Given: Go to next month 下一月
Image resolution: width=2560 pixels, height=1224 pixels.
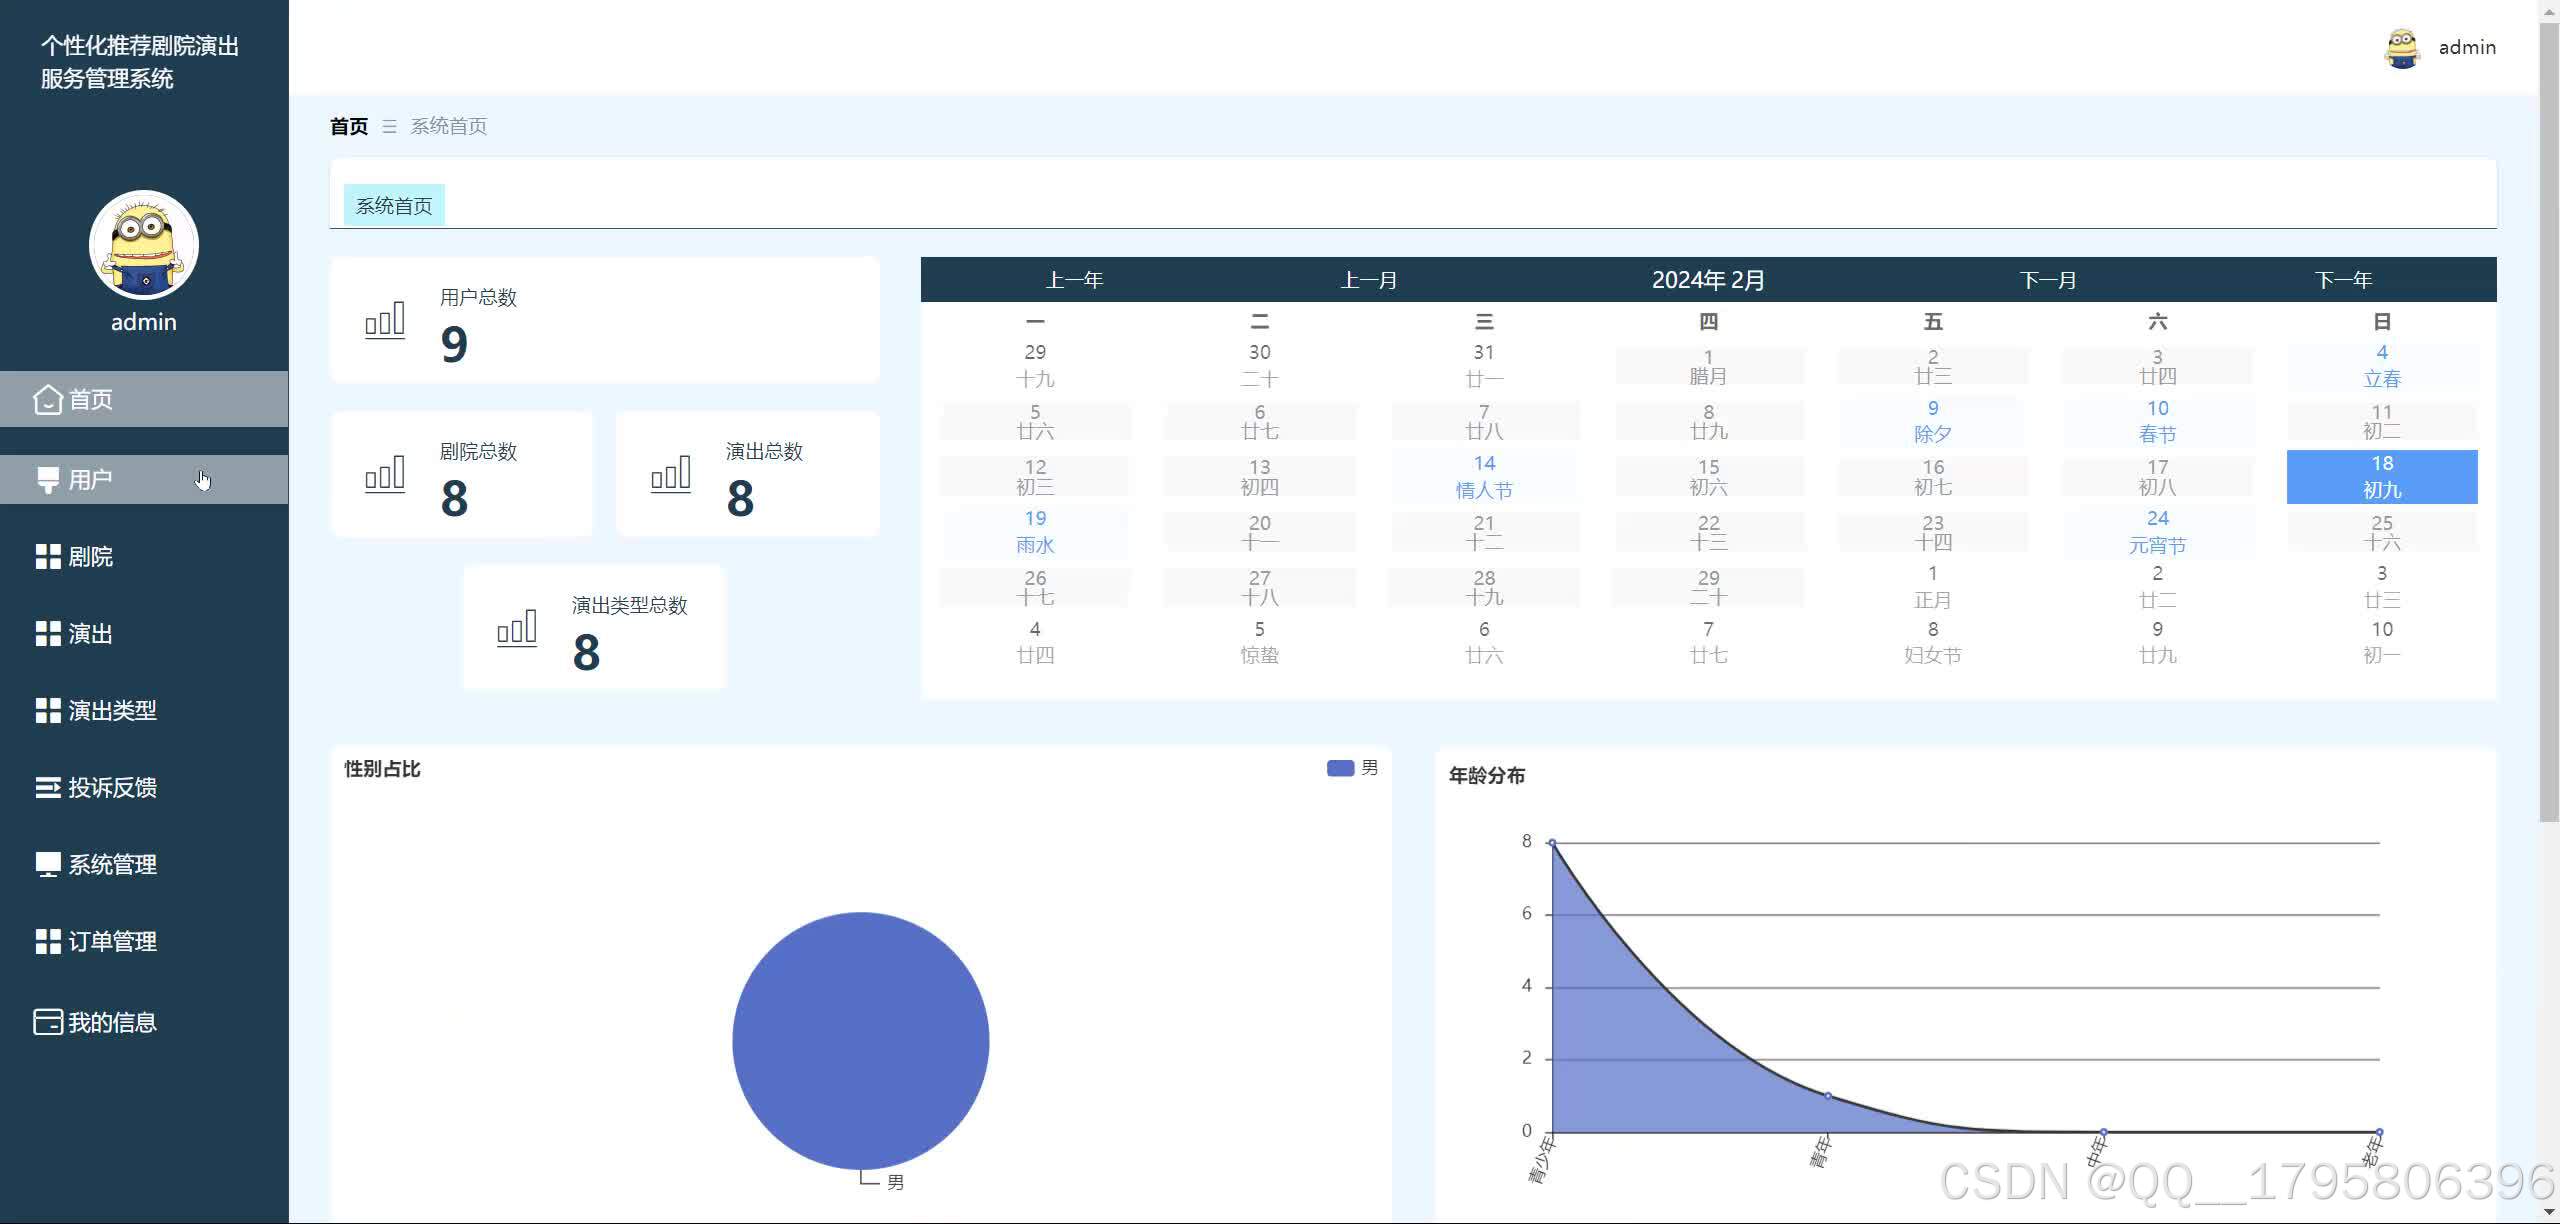Looking at the screenshot, I should (x=2047, y=280).
